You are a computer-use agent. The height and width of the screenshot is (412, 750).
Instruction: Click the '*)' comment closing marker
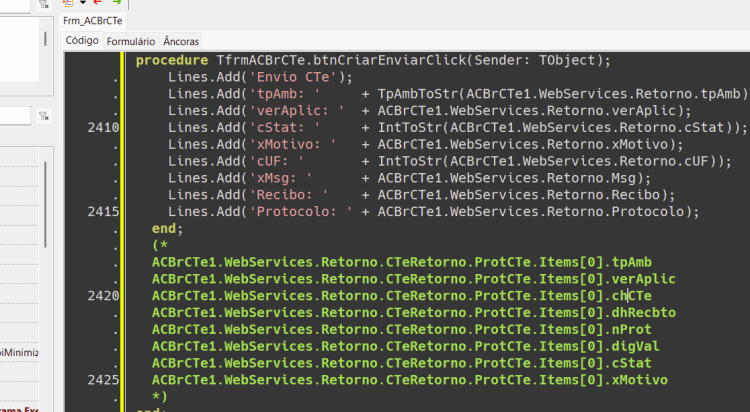(160, 397)
